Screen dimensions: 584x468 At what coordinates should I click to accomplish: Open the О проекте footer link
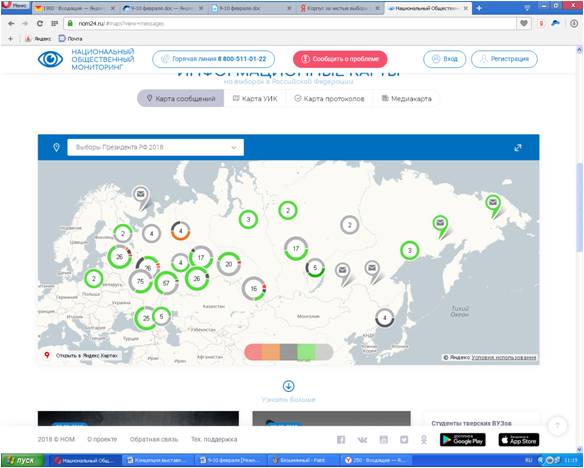coord(102,439)
